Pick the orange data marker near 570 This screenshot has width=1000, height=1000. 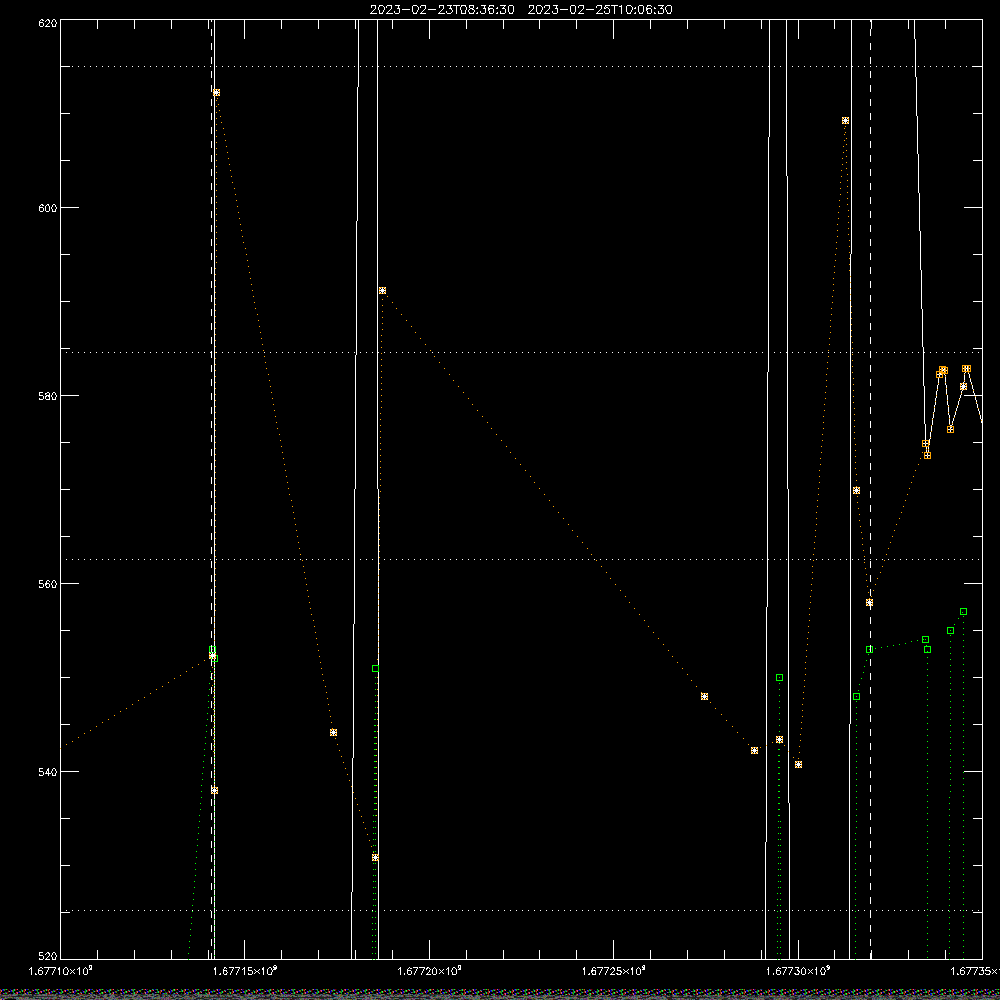pos(857,491)
